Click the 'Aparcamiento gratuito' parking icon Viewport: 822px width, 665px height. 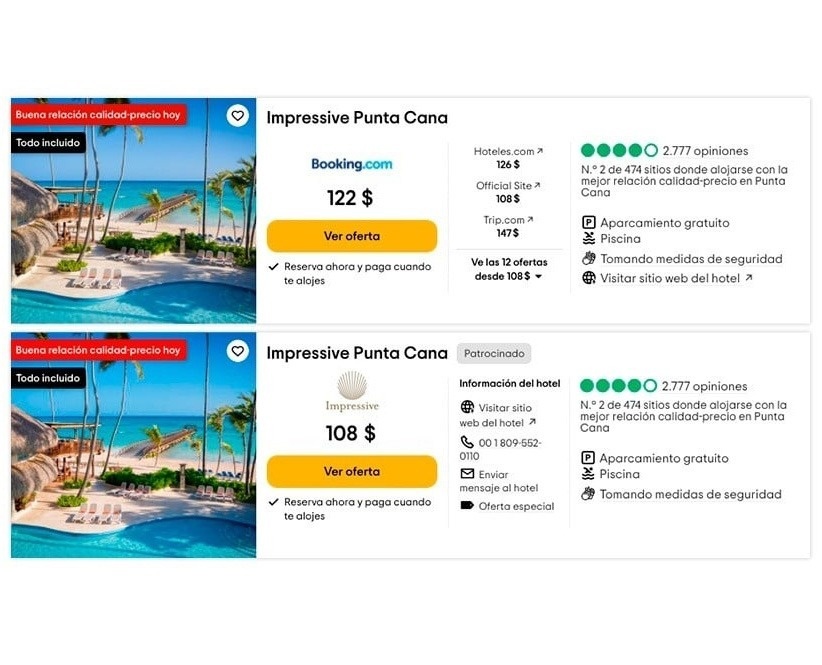coord(587,222)
